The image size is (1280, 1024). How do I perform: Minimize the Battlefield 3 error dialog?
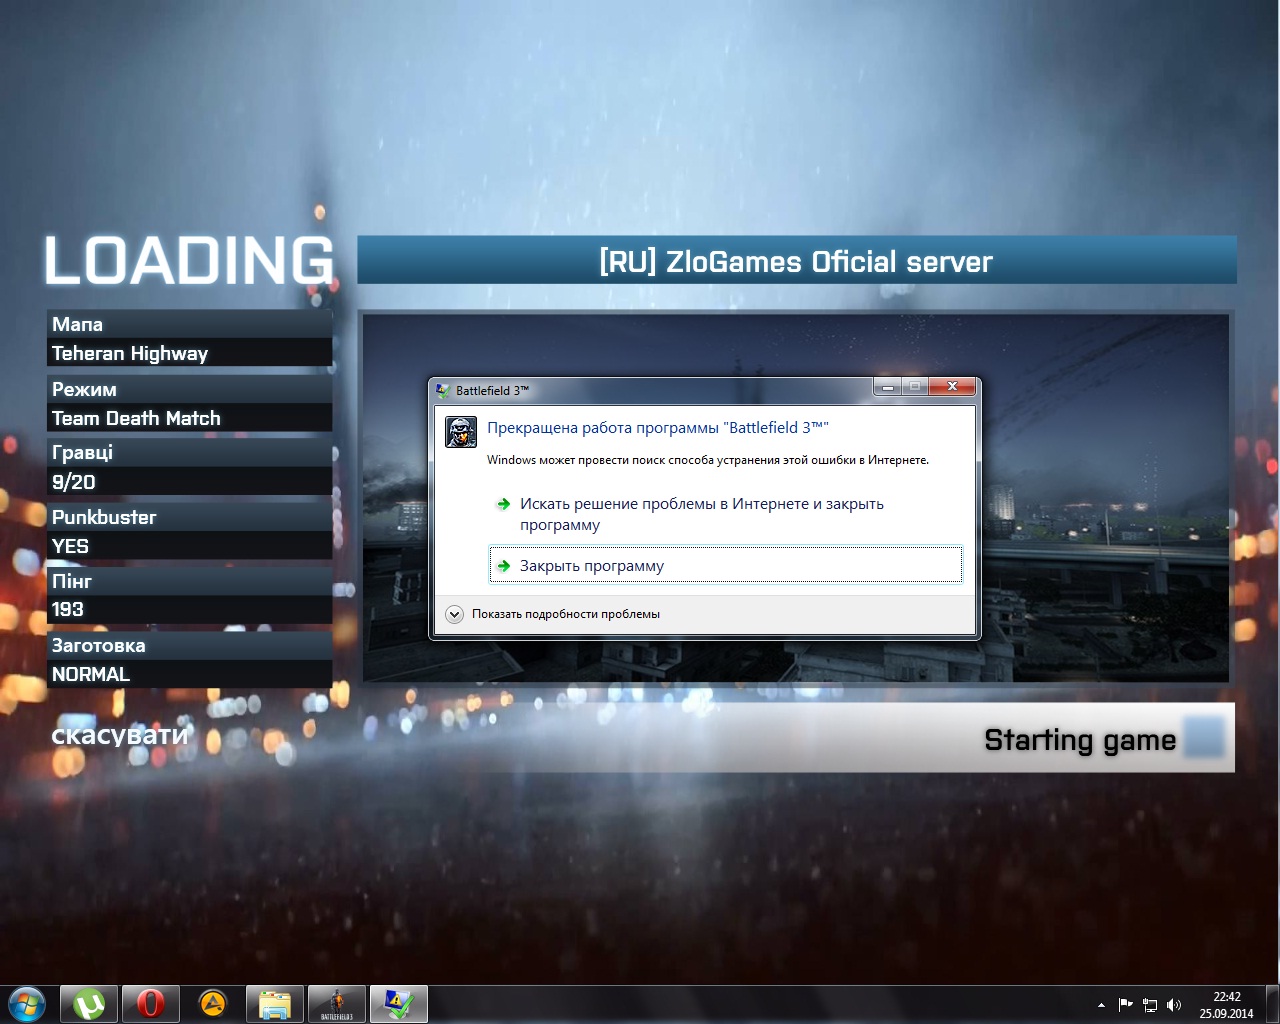point(888,386)
